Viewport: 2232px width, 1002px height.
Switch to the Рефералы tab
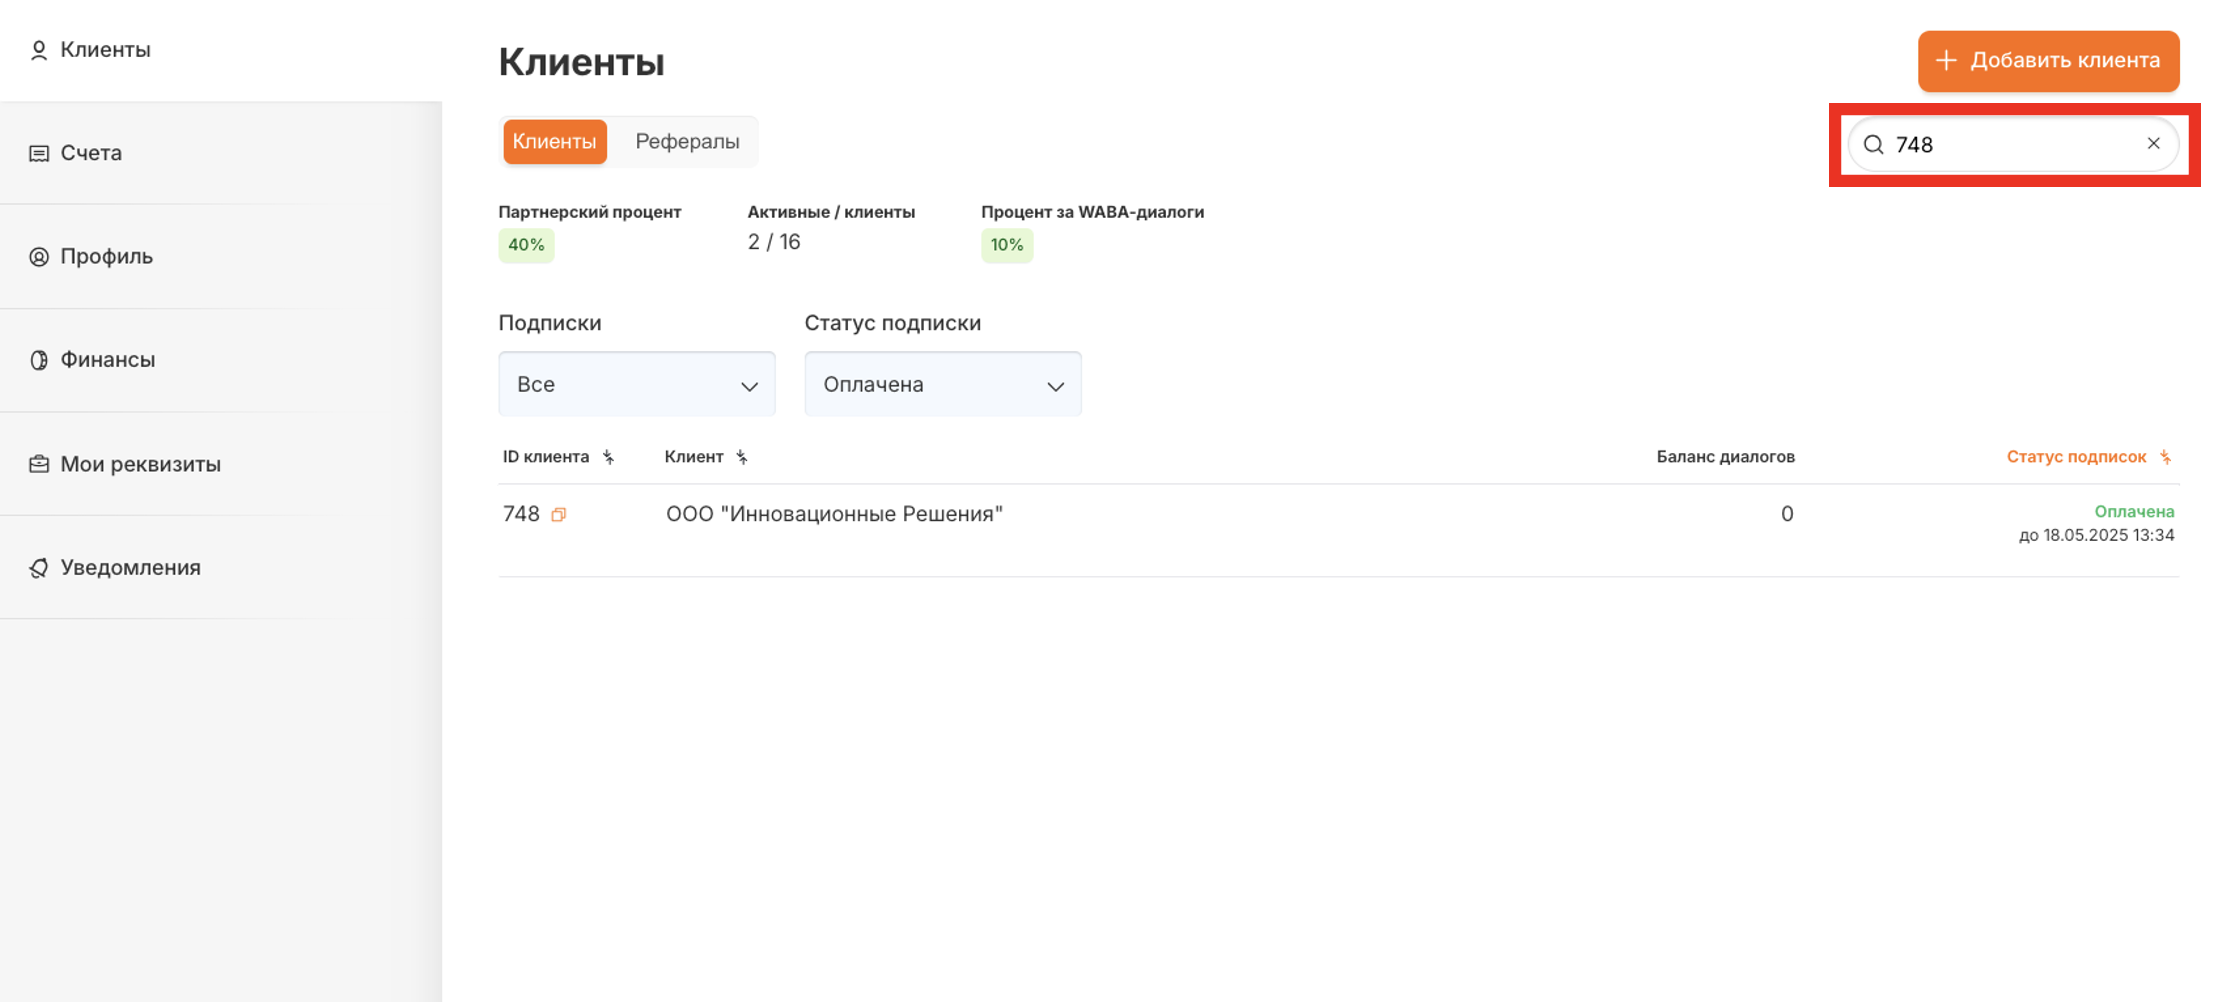pyautogui.click(x=687, y=142)
